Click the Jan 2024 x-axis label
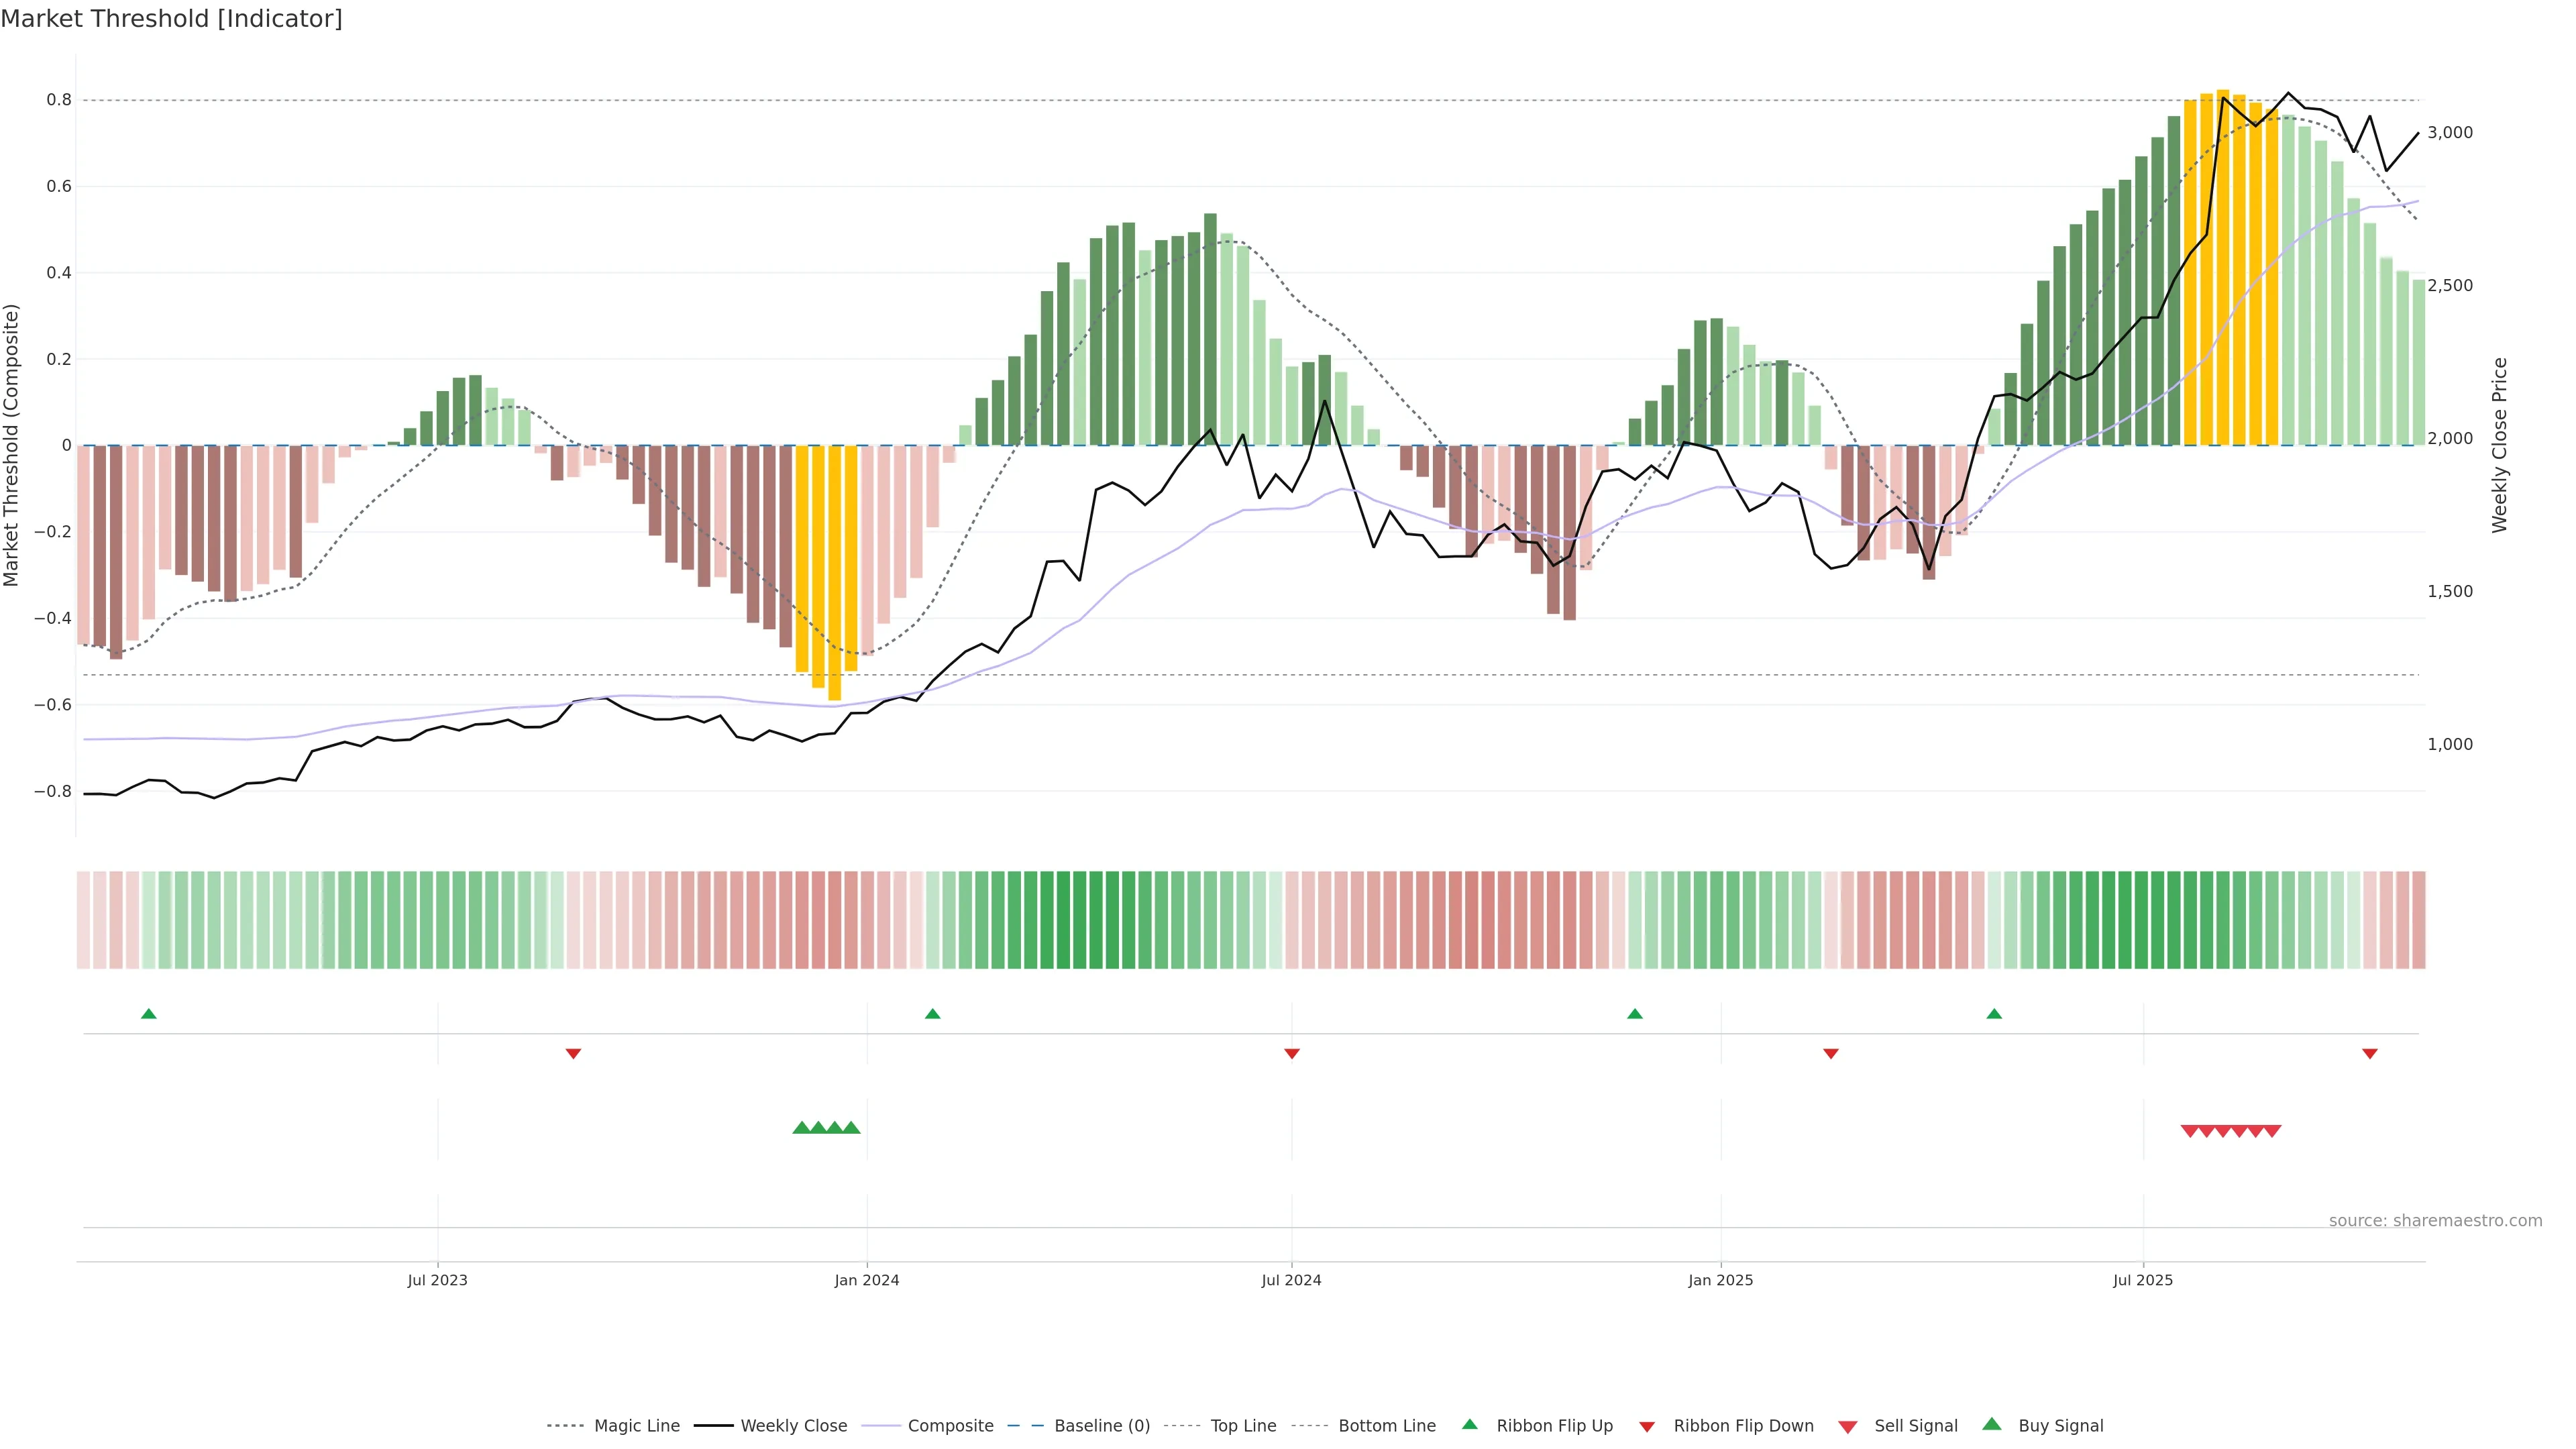Image resolution: width=2576 pixels, height=1449 pixels. point(867,1280)
